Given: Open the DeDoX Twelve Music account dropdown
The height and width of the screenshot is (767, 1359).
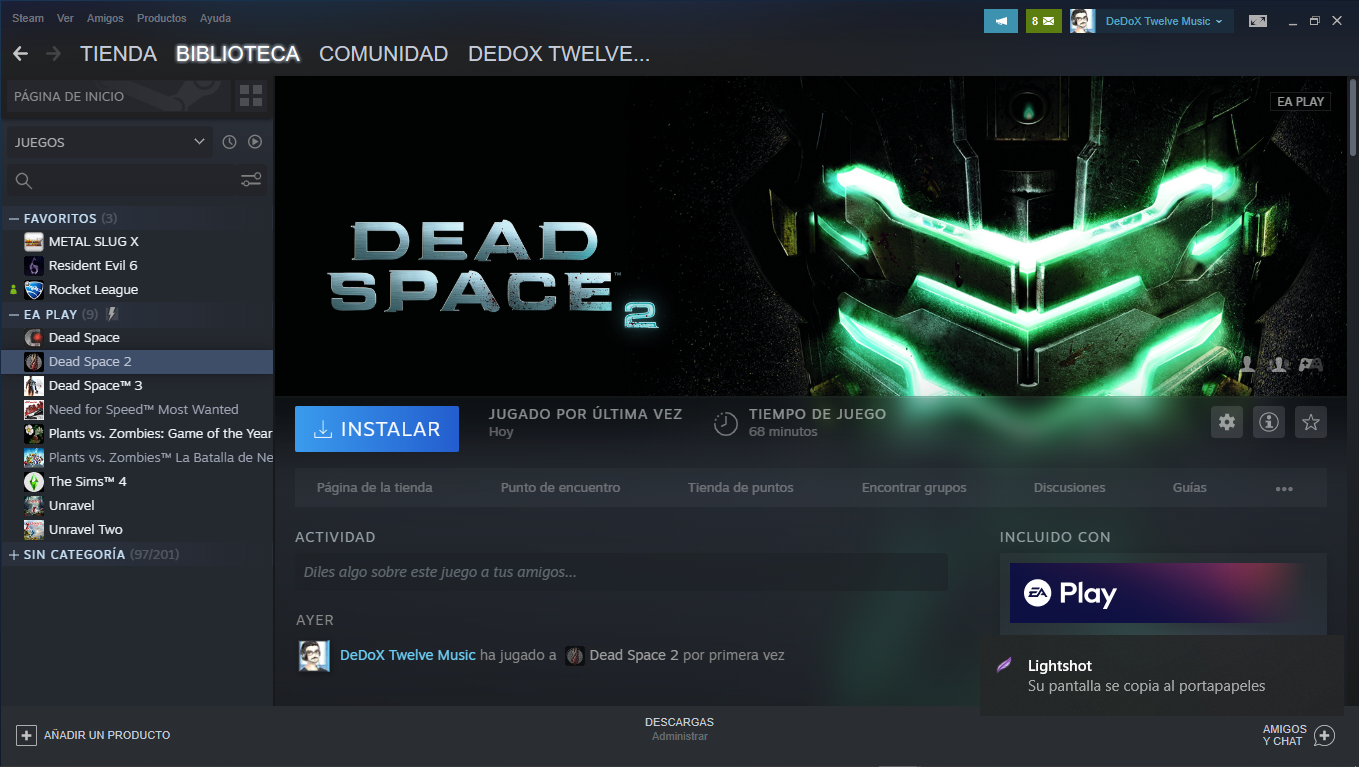Looking at the screenshot, I should 1164,21.
